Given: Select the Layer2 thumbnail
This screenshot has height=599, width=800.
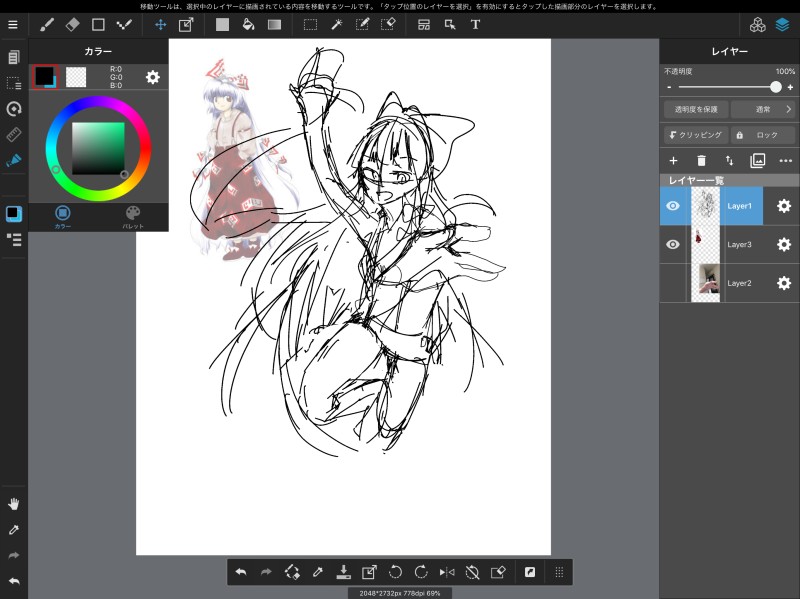Looking at the screenshot, I should pyautogui.click(x=706, y=283).
